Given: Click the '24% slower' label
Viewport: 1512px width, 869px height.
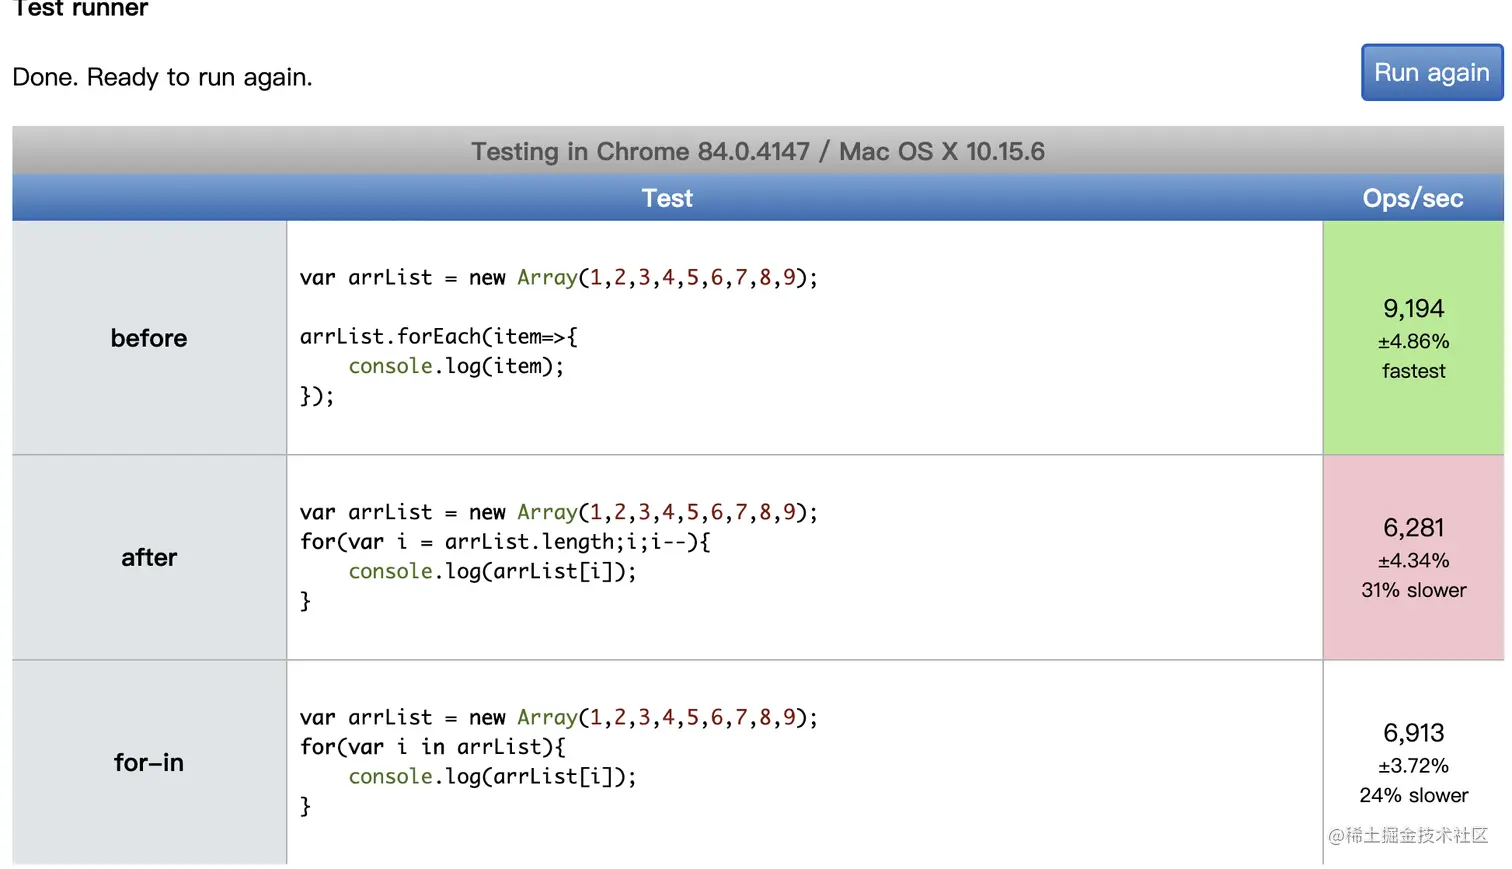Looking at the screenshot, I should click(1413, 795).
